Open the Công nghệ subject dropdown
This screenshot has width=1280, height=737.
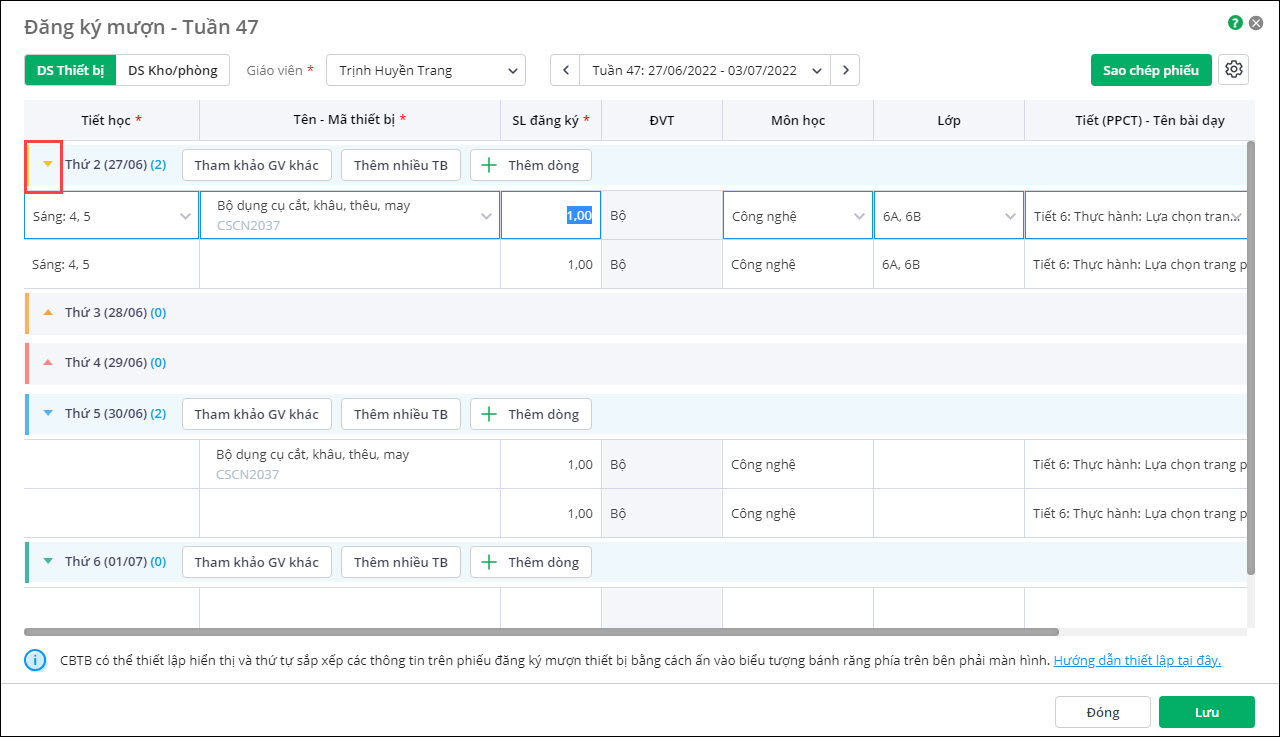[797, 216]
